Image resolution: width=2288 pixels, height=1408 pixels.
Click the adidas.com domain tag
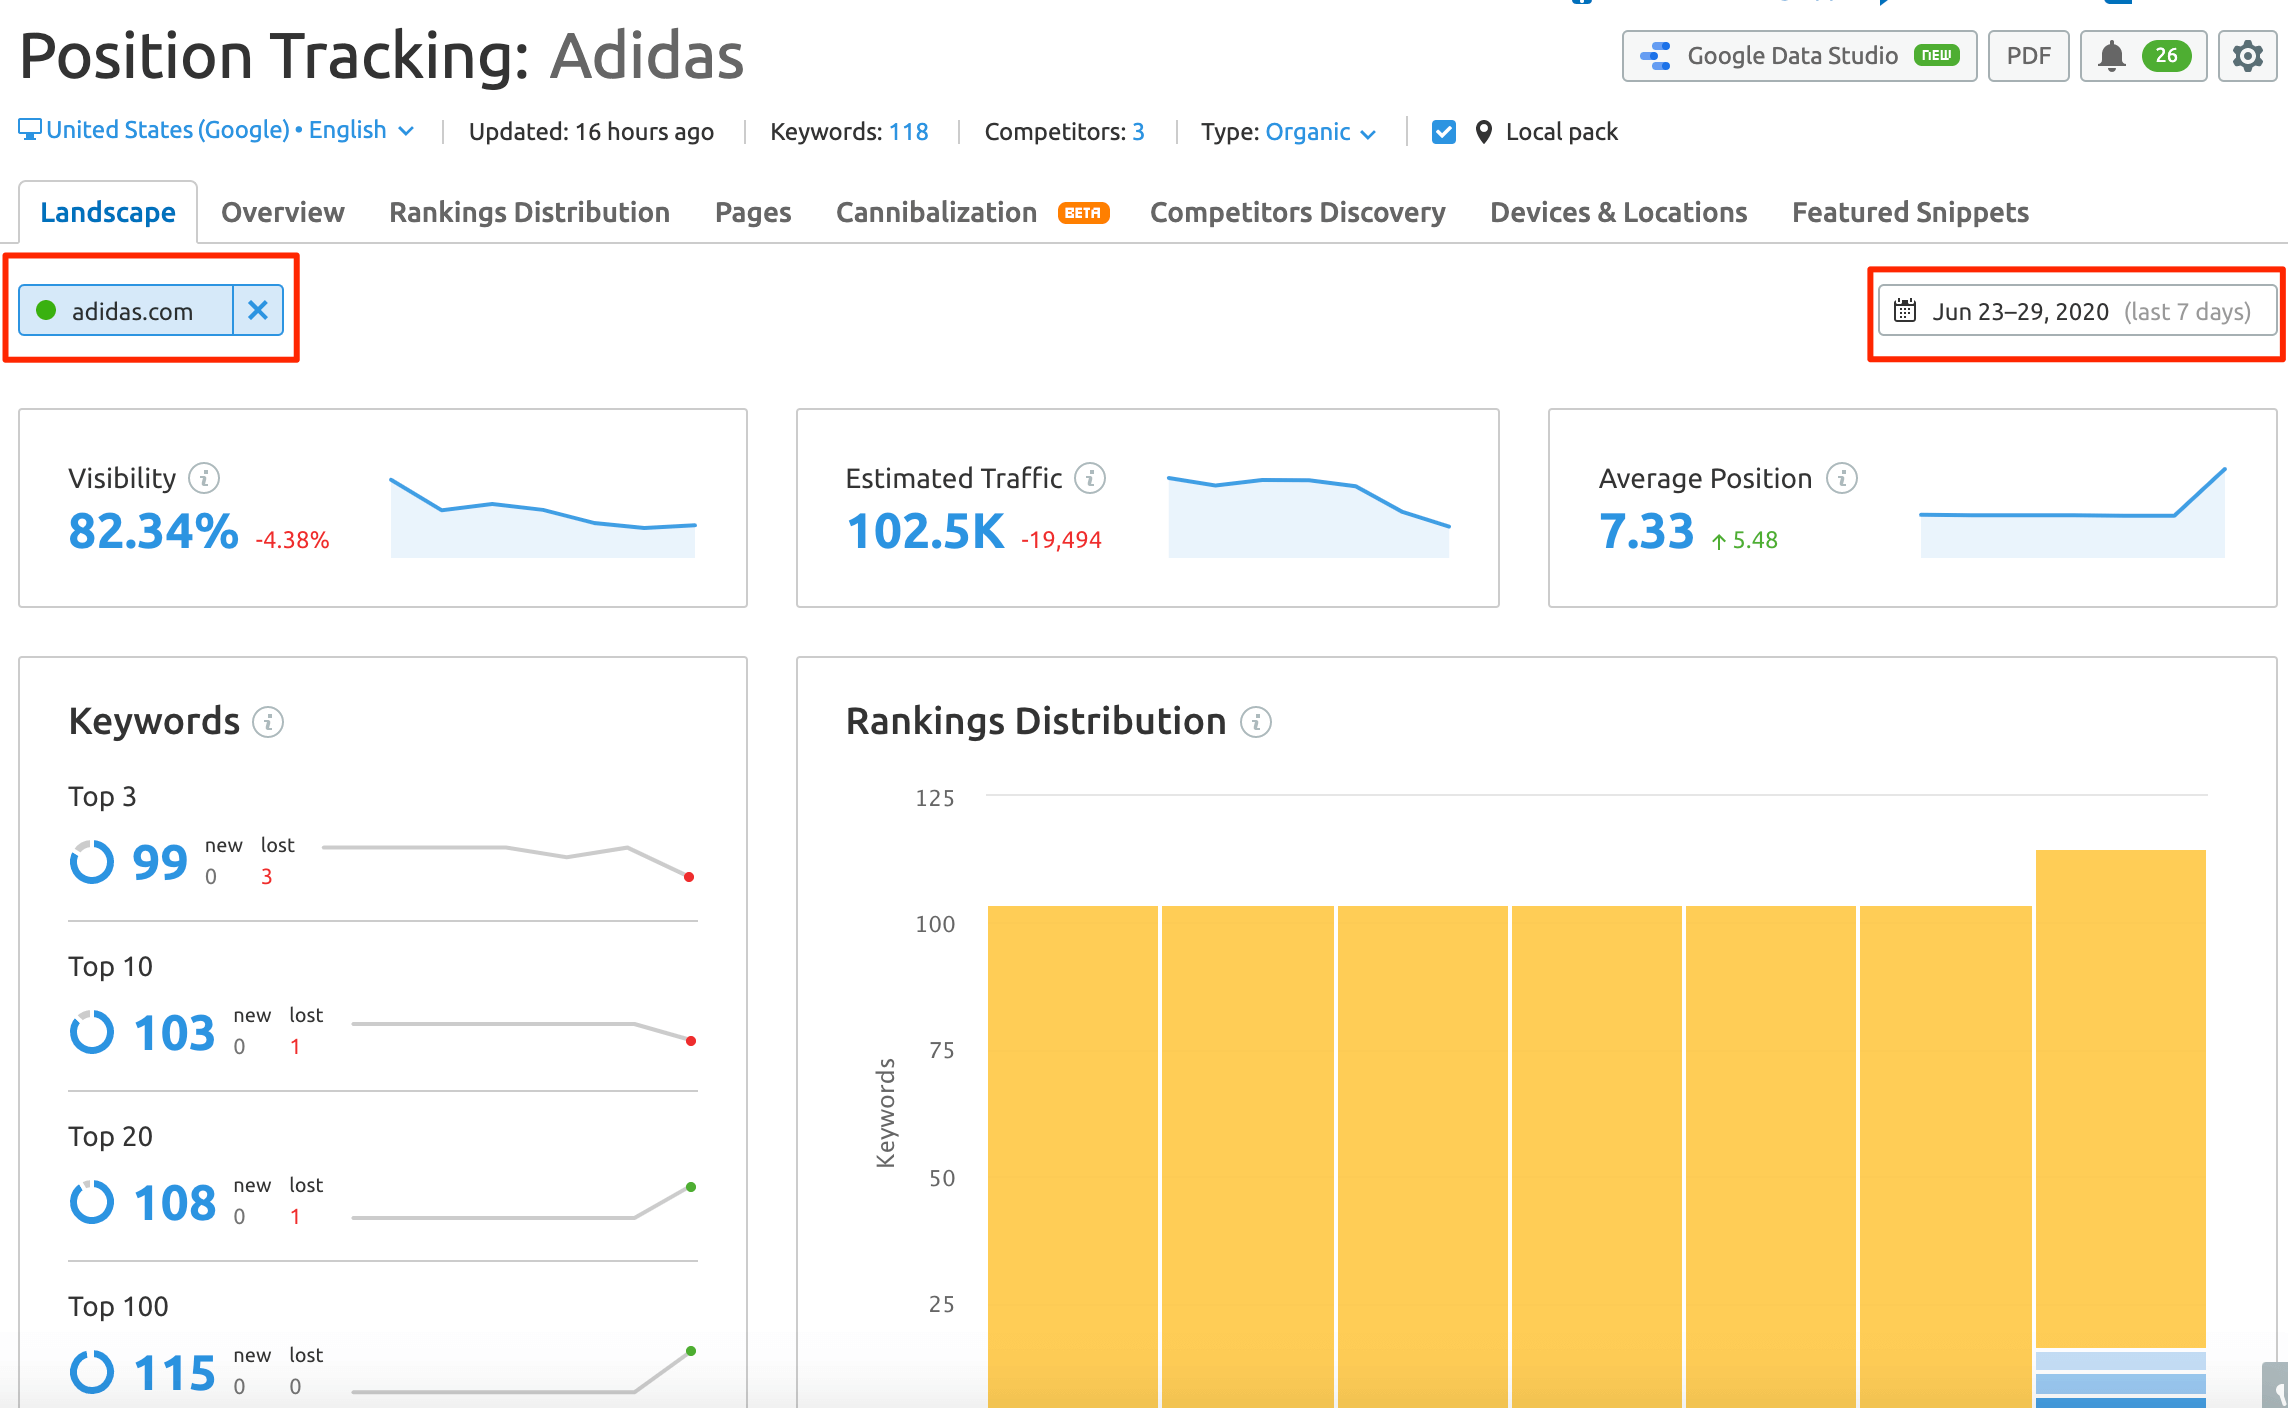coord(126,310)
